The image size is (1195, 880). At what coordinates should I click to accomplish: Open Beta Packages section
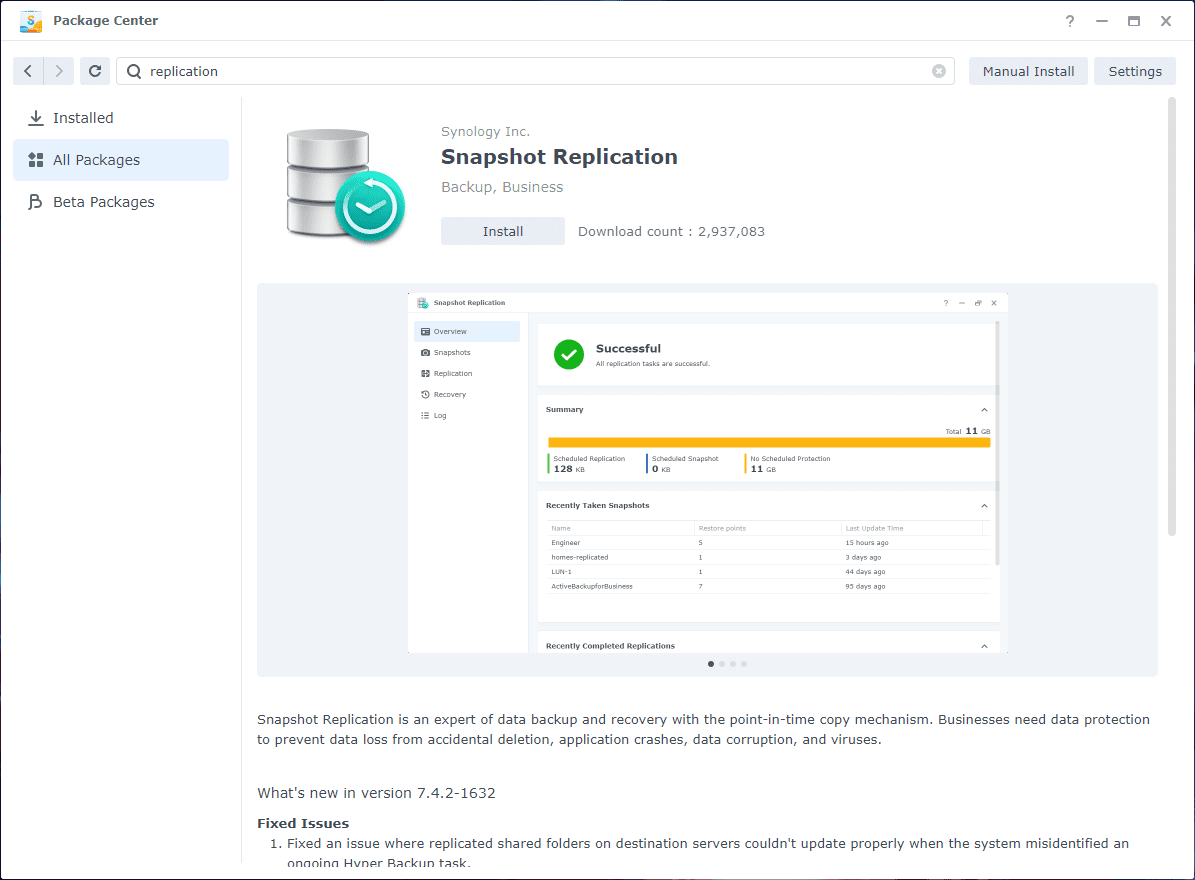(121, 202)
